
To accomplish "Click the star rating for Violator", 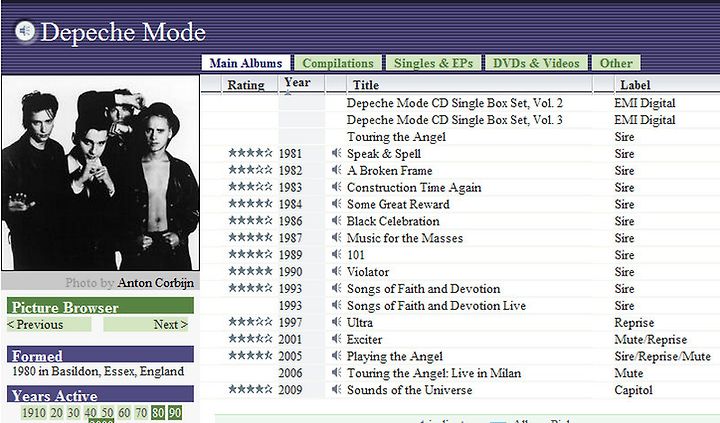I will click(250, 271).
